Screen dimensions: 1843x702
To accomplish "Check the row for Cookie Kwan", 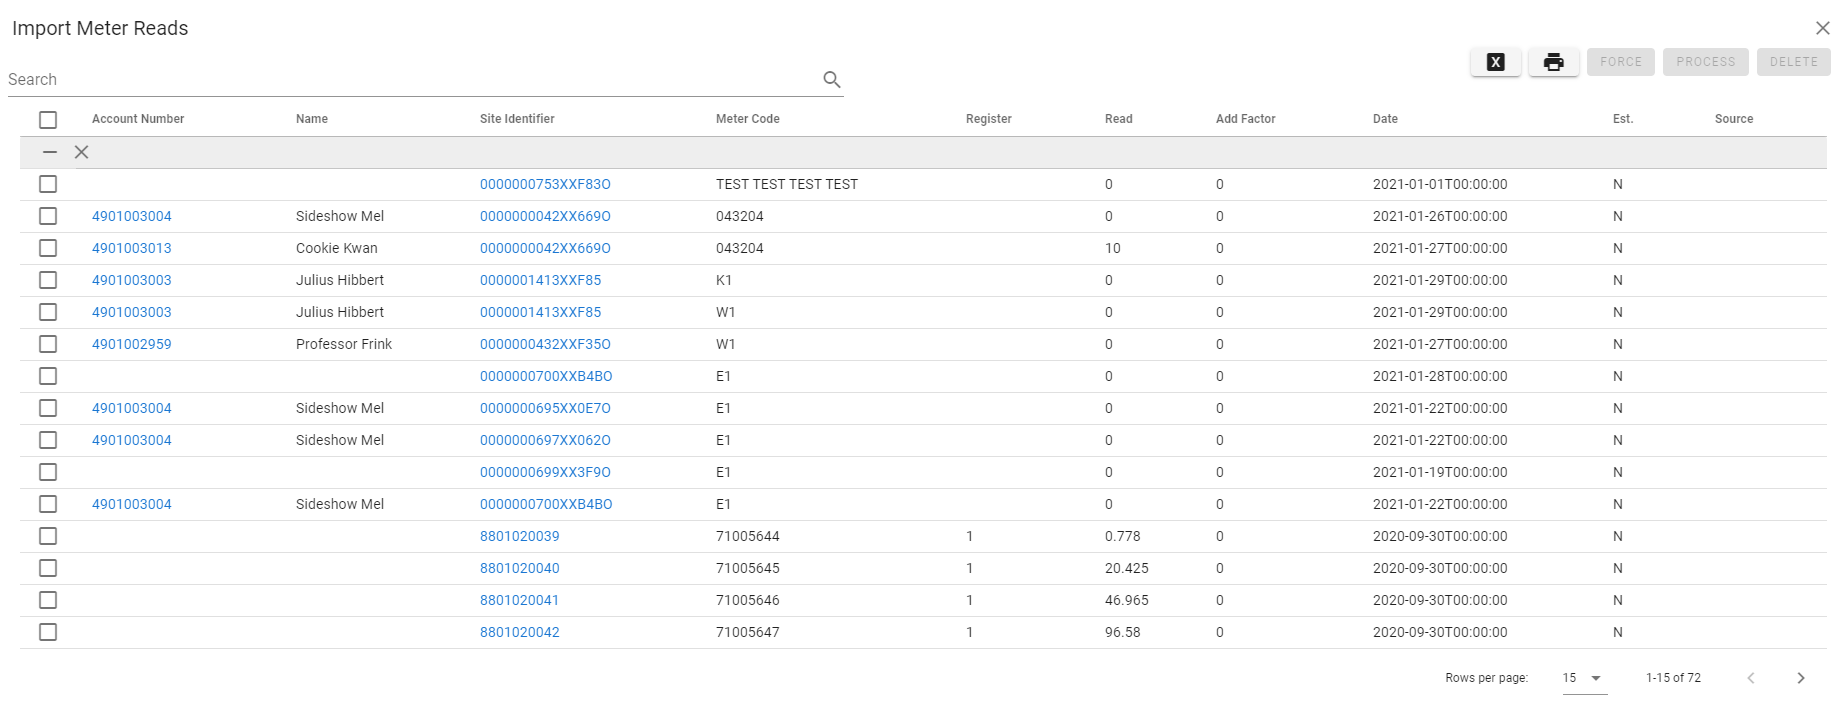I will coord(48,248).
